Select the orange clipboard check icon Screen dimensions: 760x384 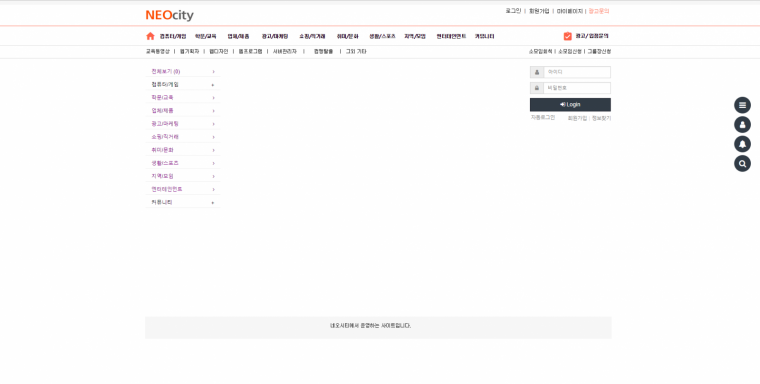(x=568, y=36)
